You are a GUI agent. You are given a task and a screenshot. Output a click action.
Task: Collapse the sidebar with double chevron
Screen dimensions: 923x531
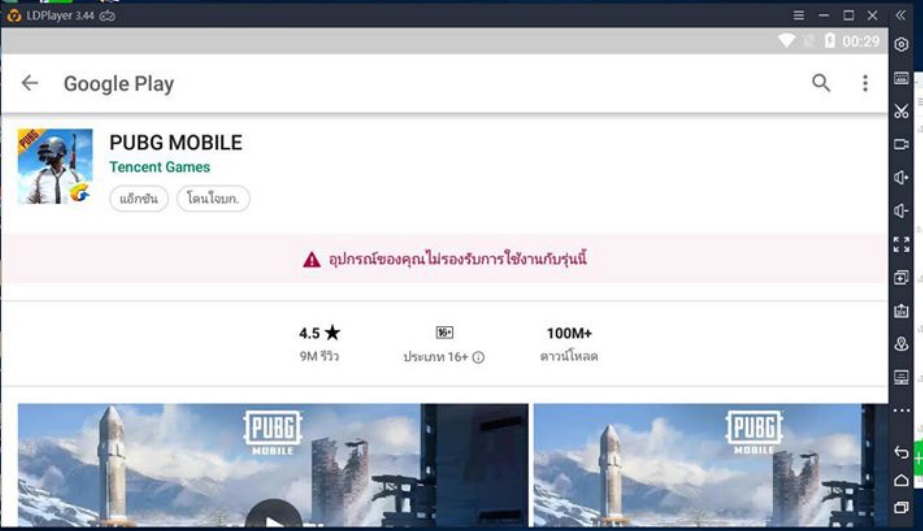(901, 16)
